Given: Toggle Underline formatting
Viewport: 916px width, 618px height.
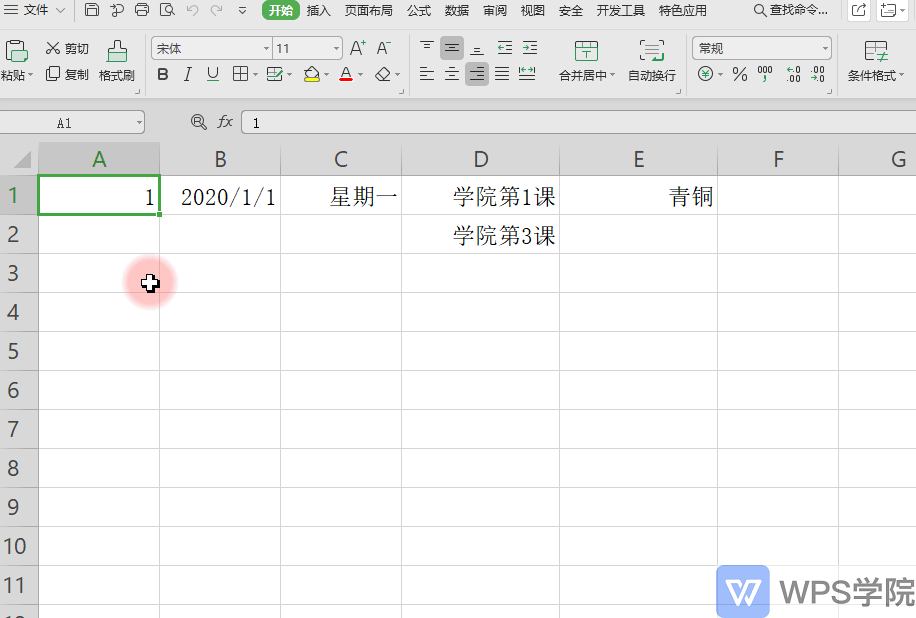Looking at the screenshot, I should click(x=213, y=74).
